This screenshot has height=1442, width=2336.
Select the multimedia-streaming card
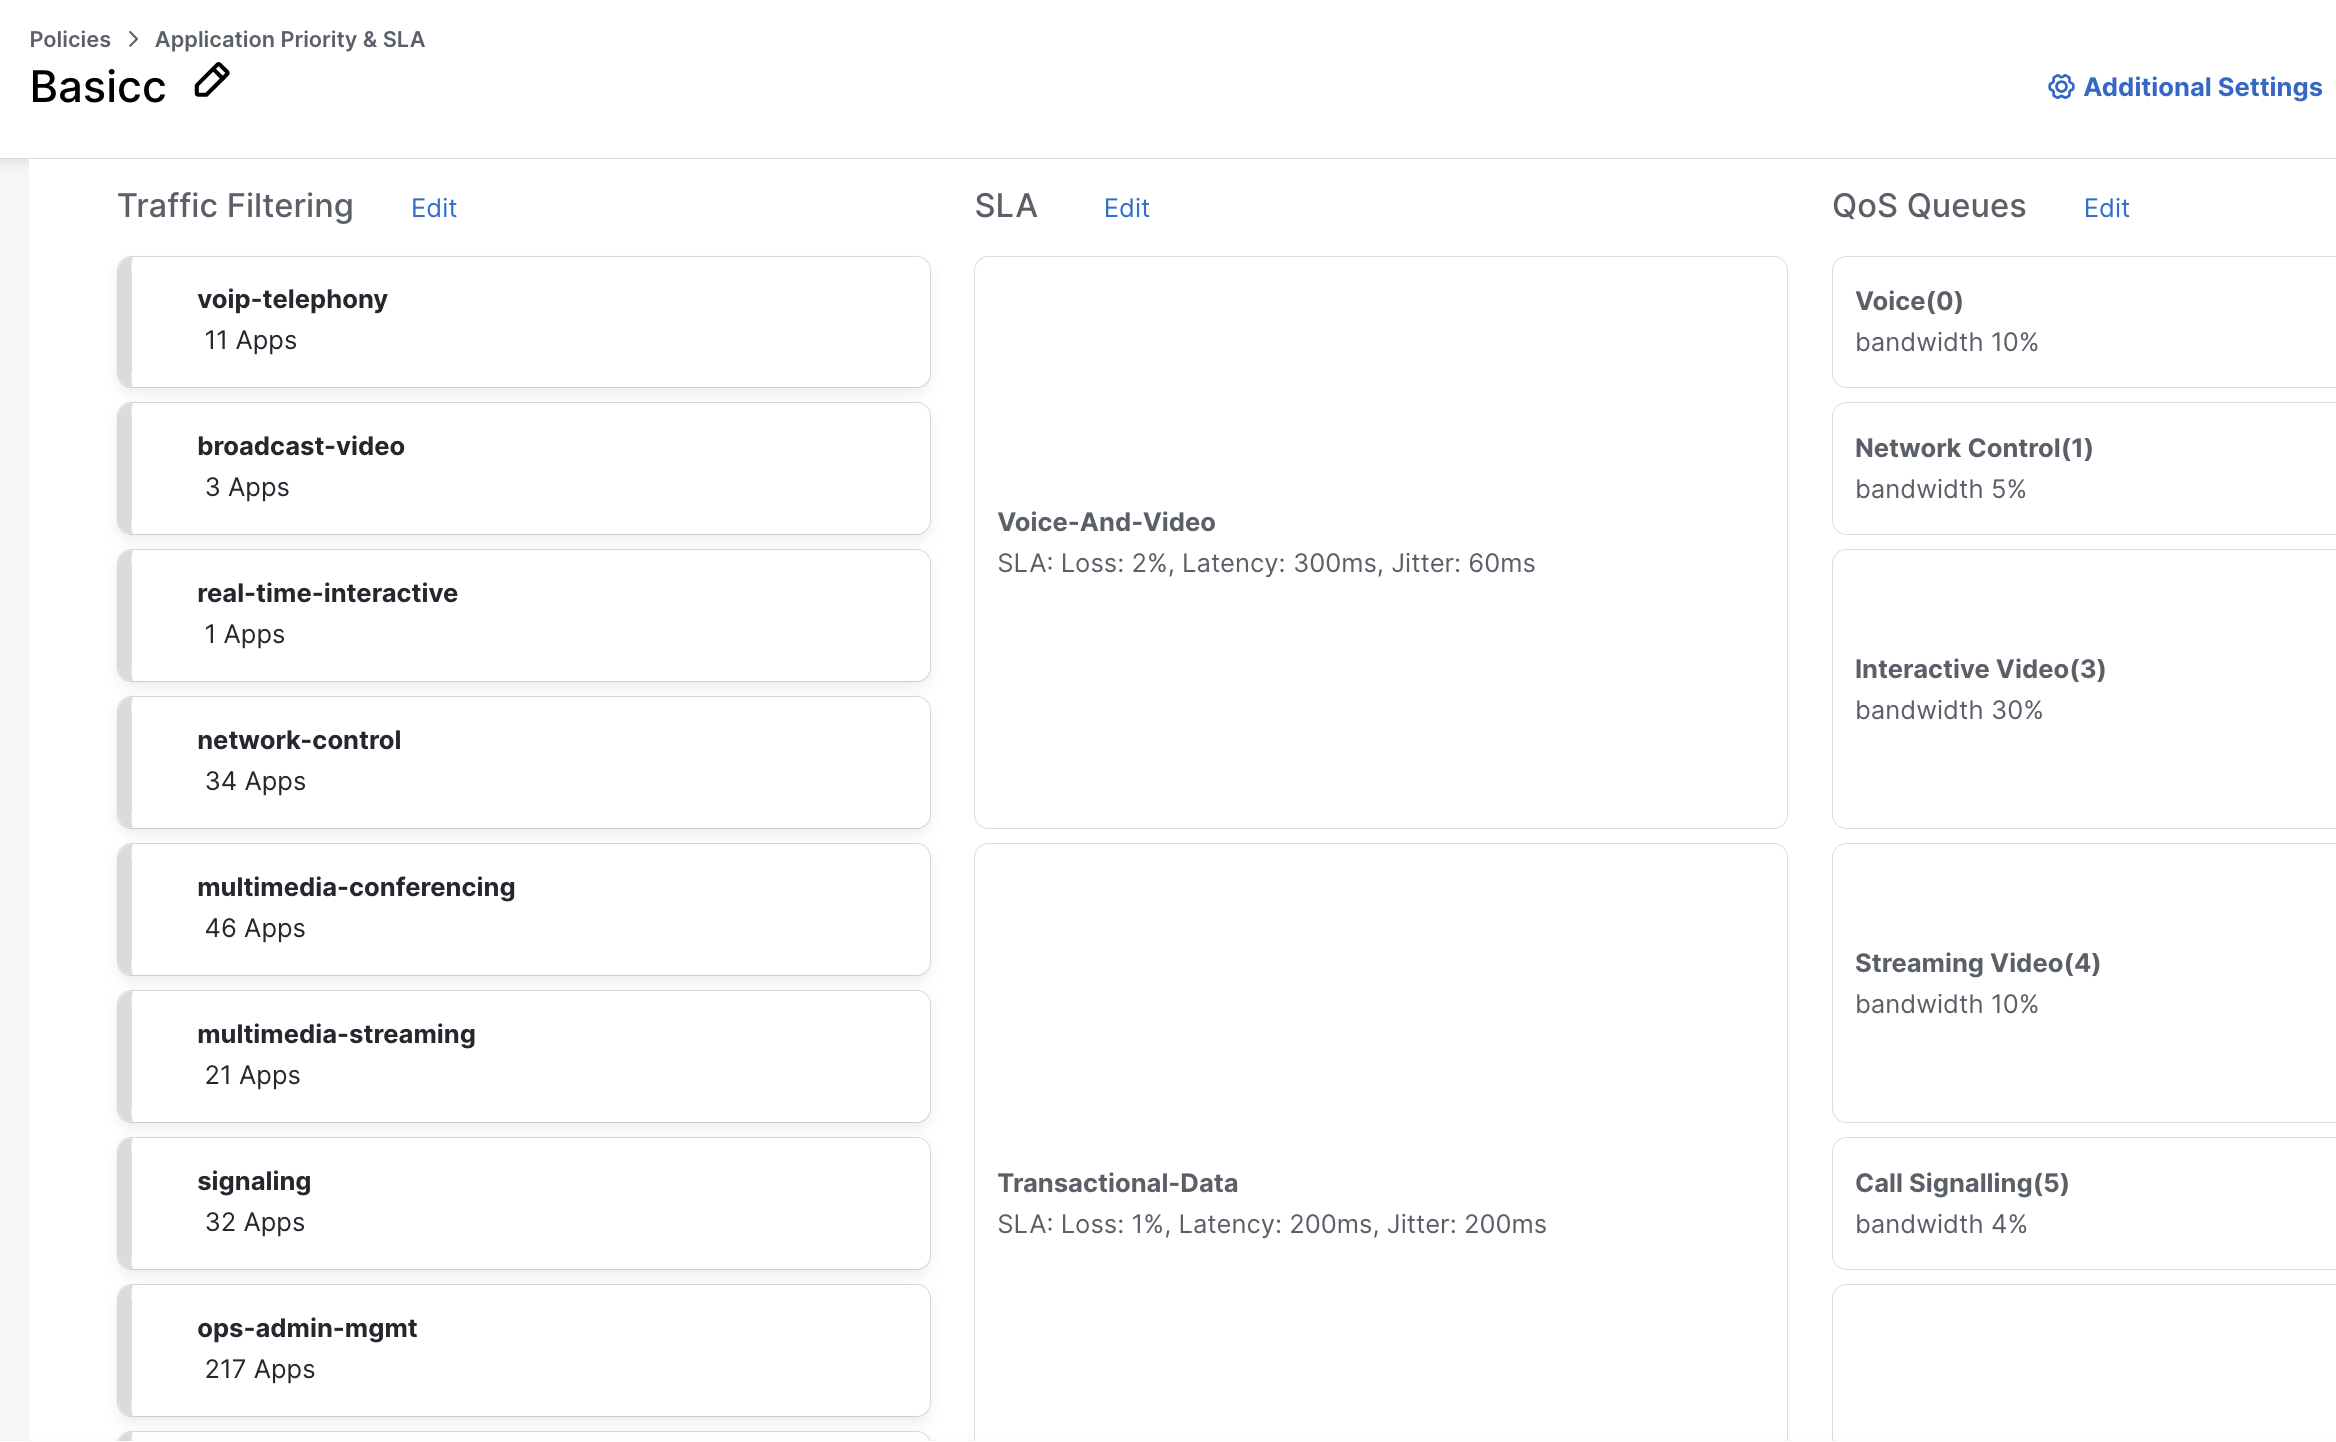525,1056
